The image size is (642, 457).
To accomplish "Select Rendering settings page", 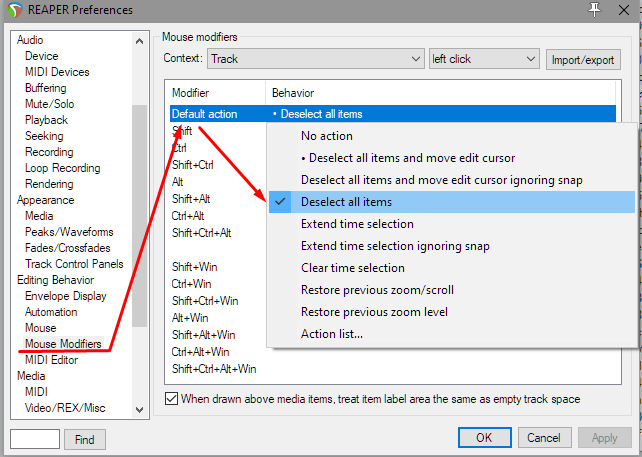I will click(x=49, y=184).
